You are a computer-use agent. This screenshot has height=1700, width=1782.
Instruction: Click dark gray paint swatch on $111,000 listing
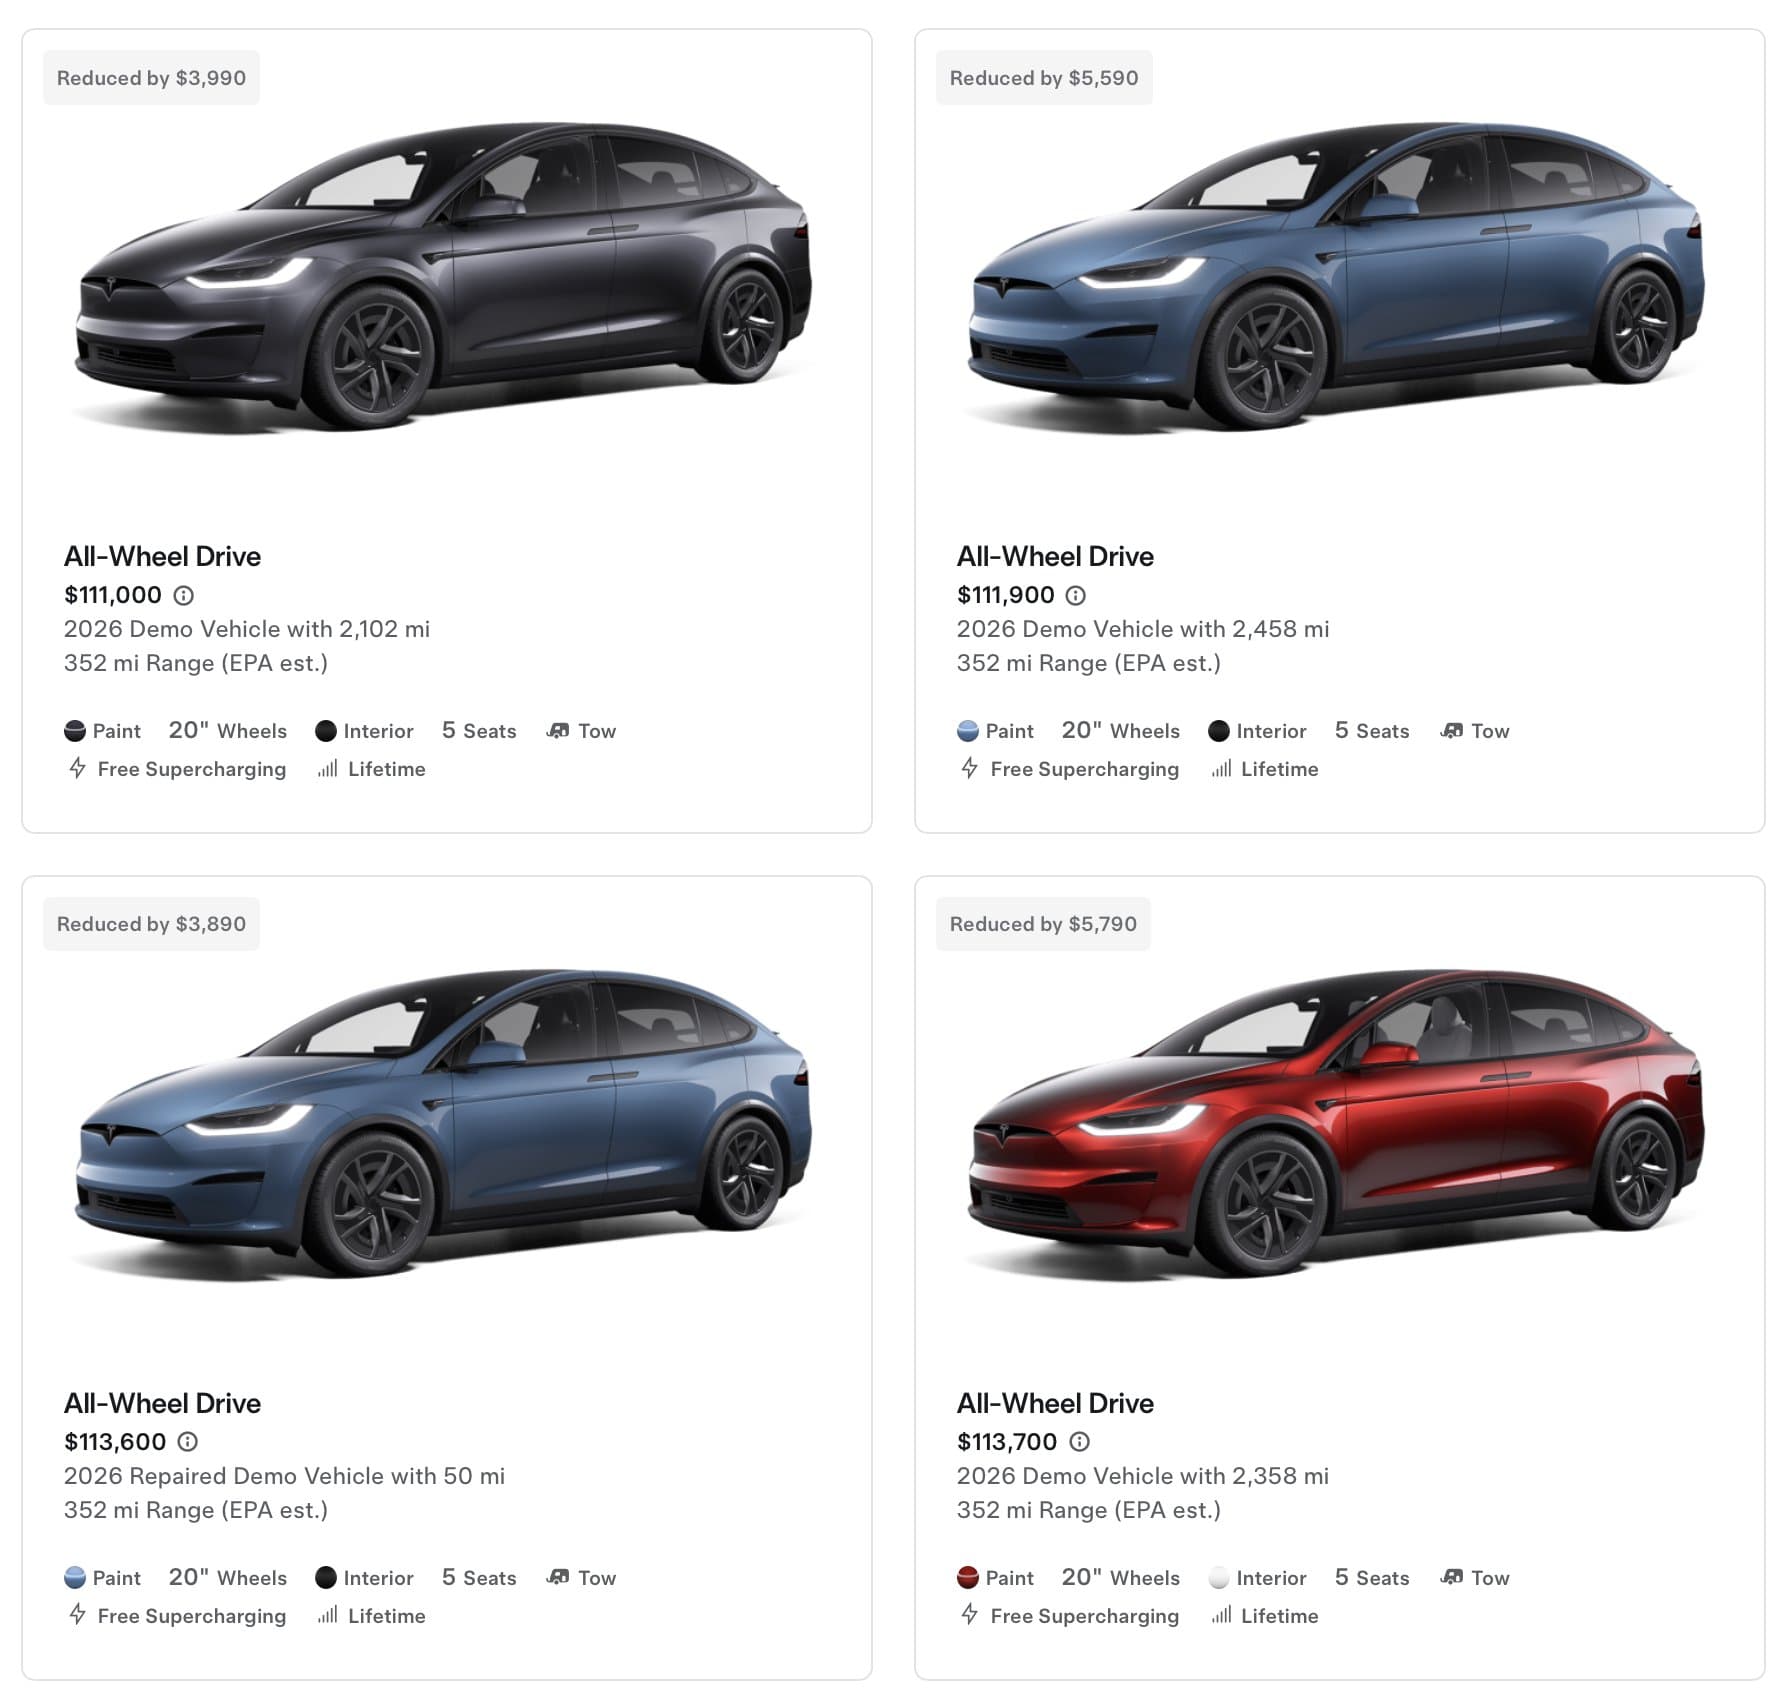tap(74, 731)
